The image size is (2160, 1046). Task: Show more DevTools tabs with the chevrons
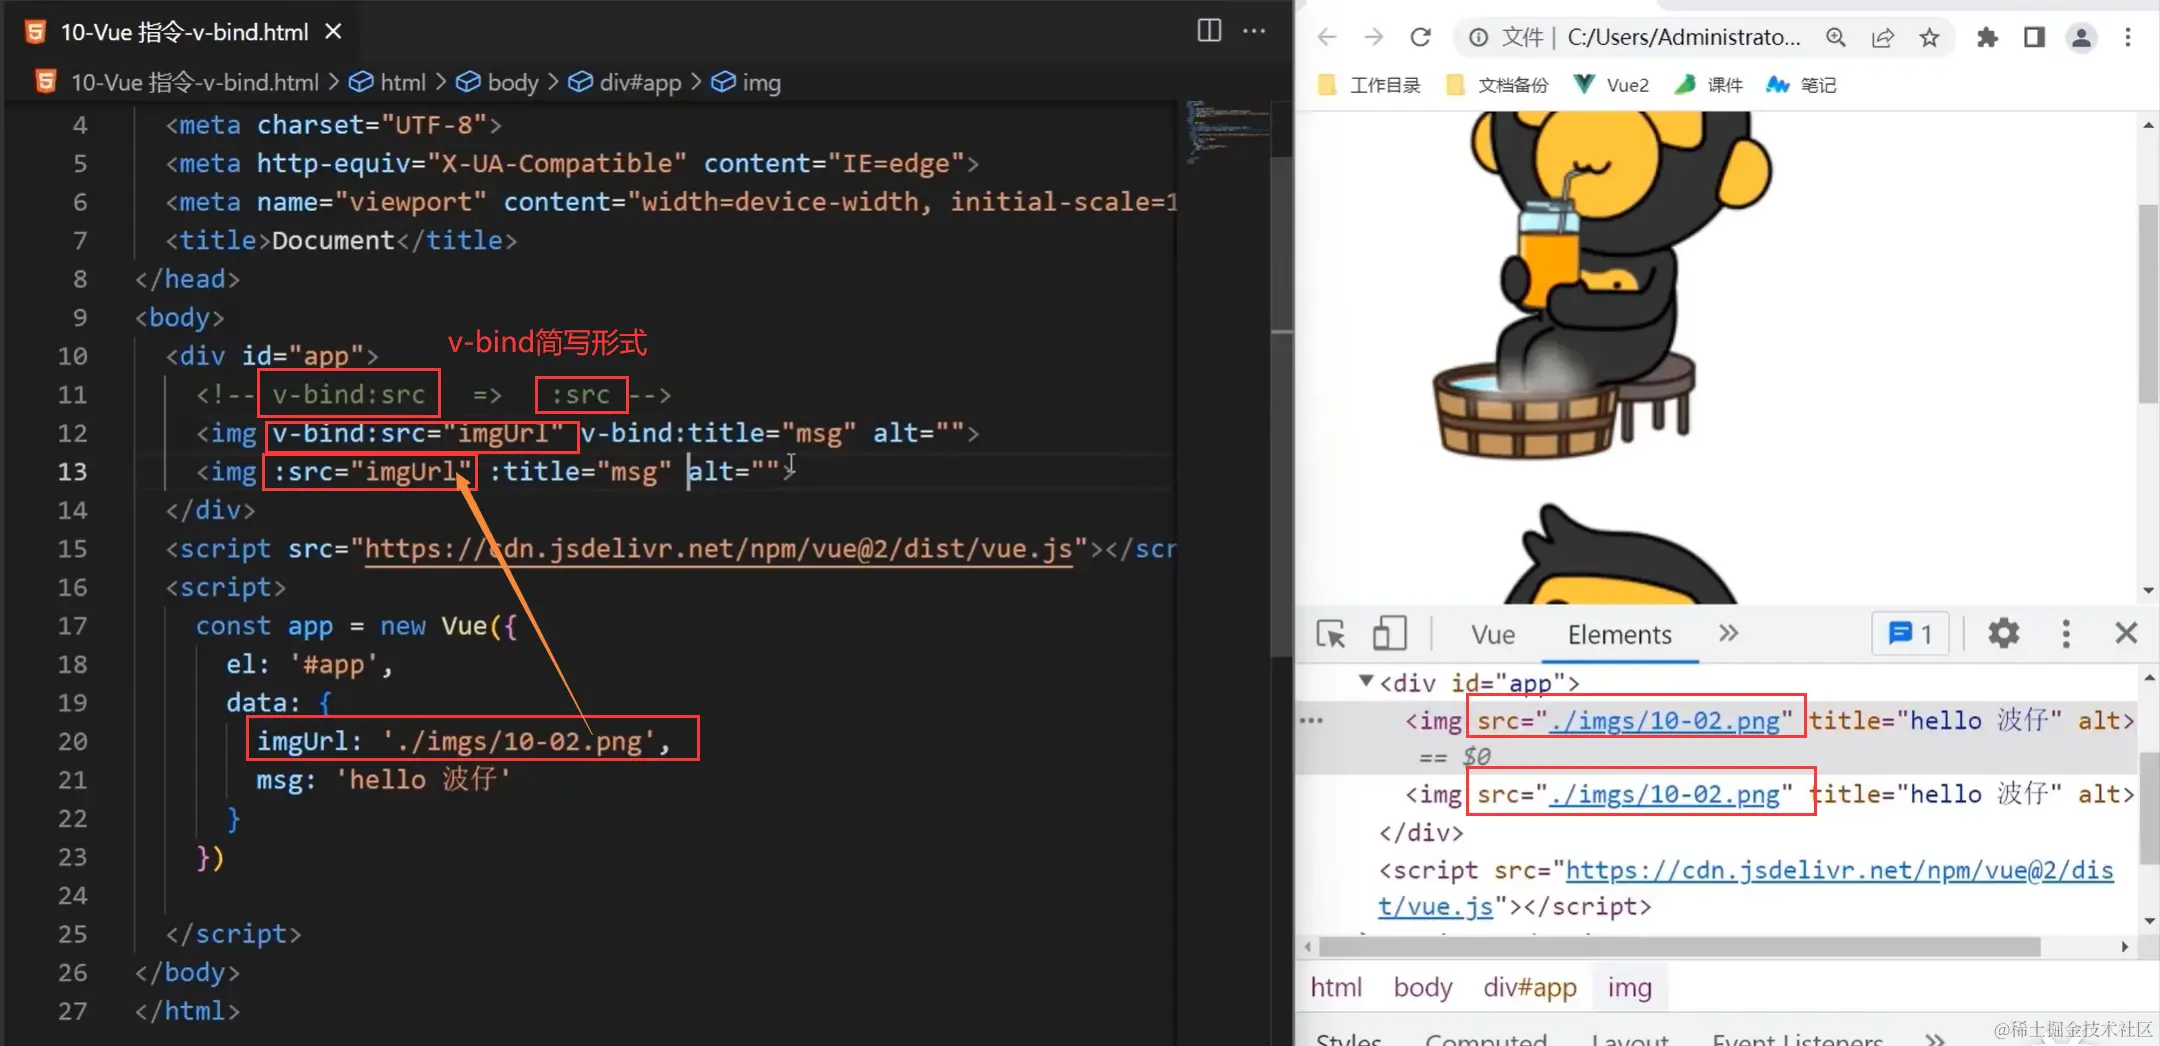click(x=1728, y=633)
